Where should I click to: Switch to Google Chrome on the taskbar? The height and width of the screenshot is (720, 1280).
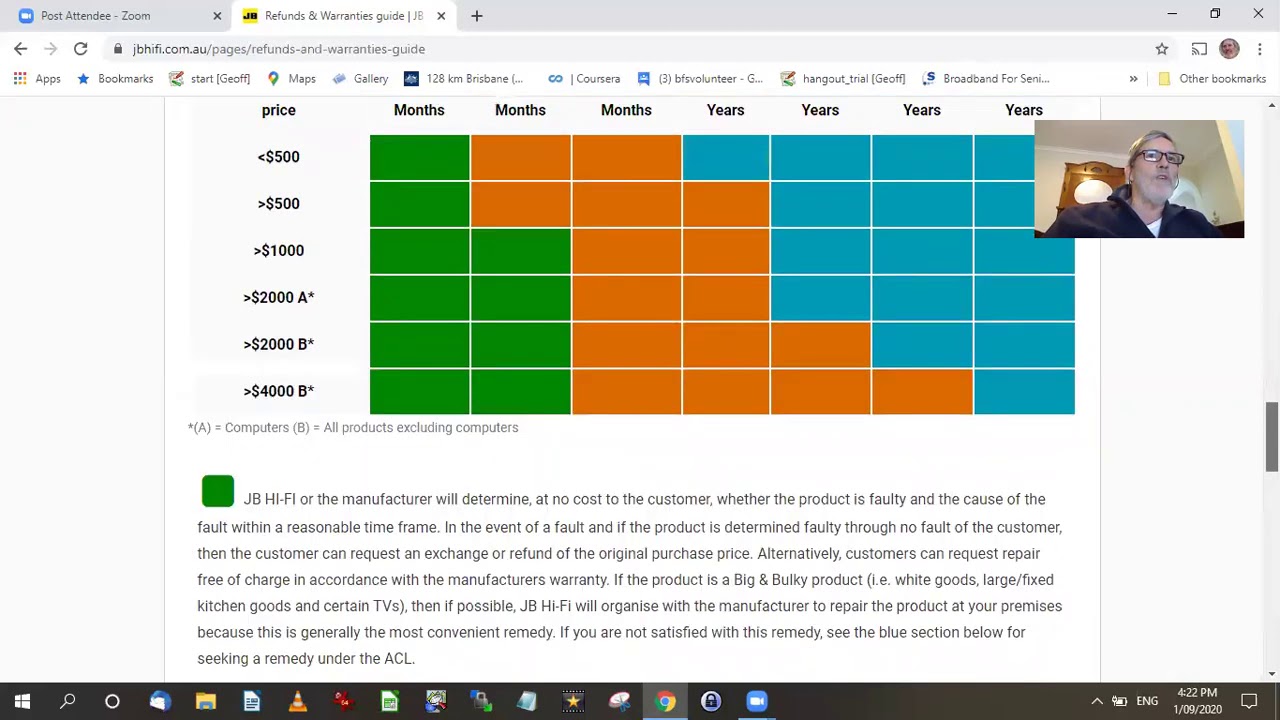665,701
